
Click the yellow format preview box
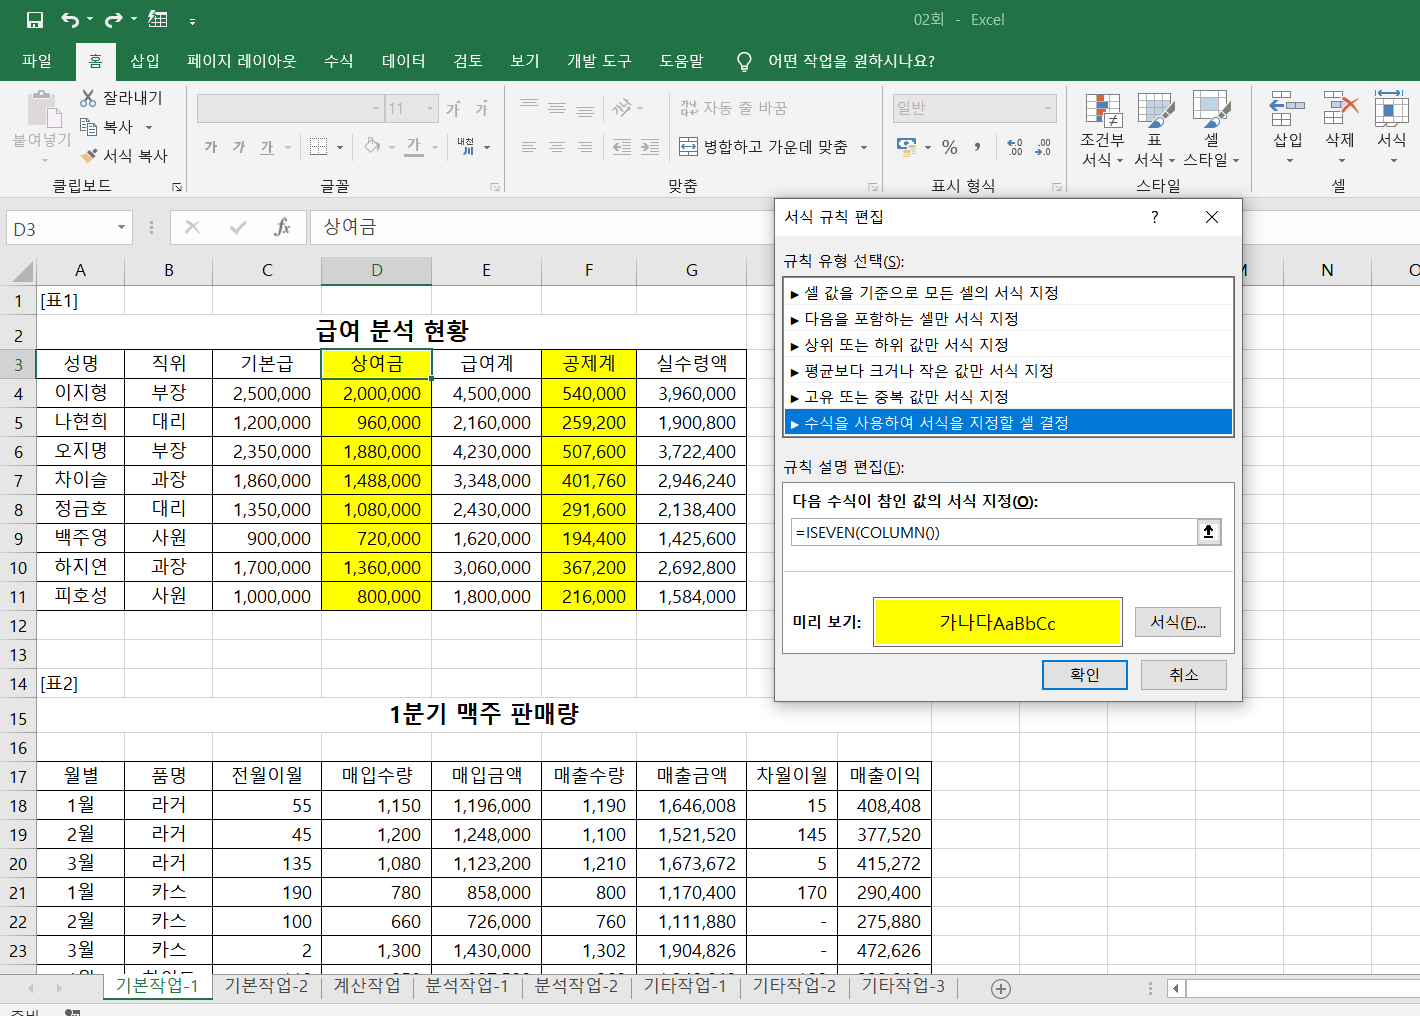click(997, 622)
